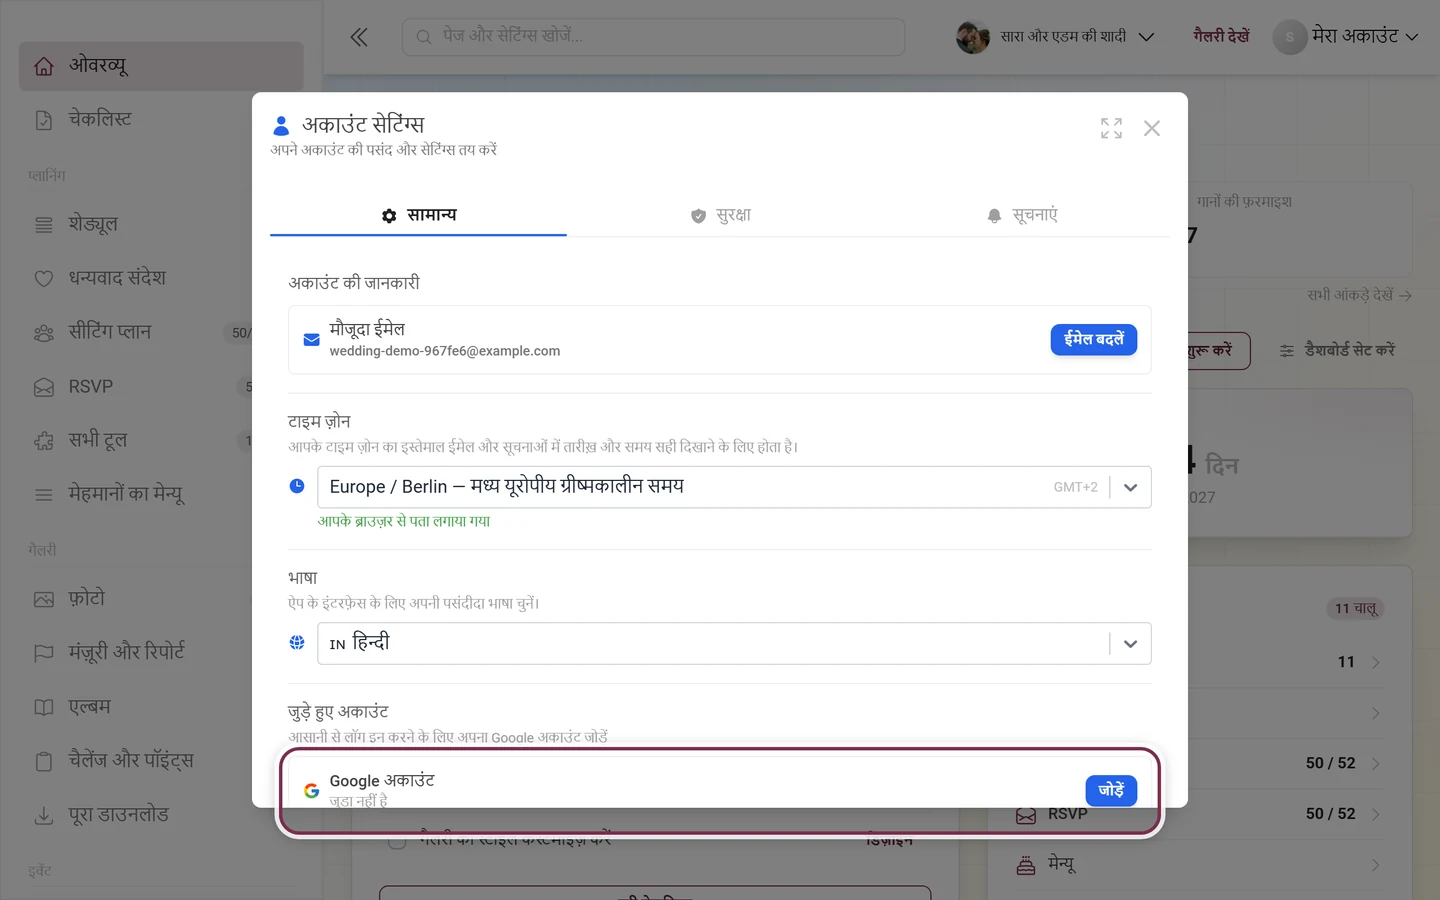The width and height of the screenshot is (1440, 900).
Task: Open the हिन्दी language dropdown
Action: [x=734, y=643]
